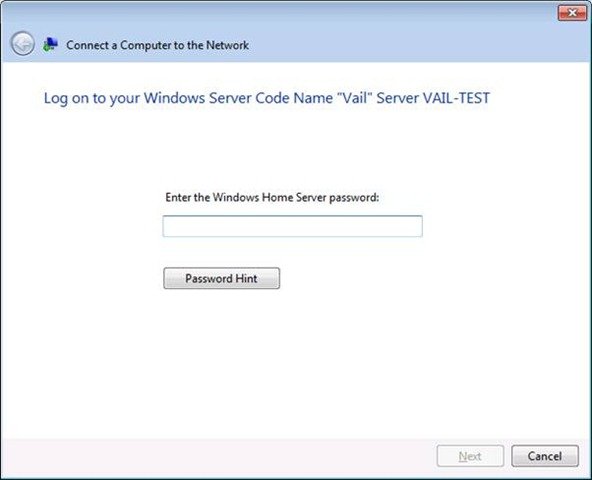Exit the wizard using the title bar X
This screenshot has height=480, width=592.
pyautogui.click(x=572, y=13)
